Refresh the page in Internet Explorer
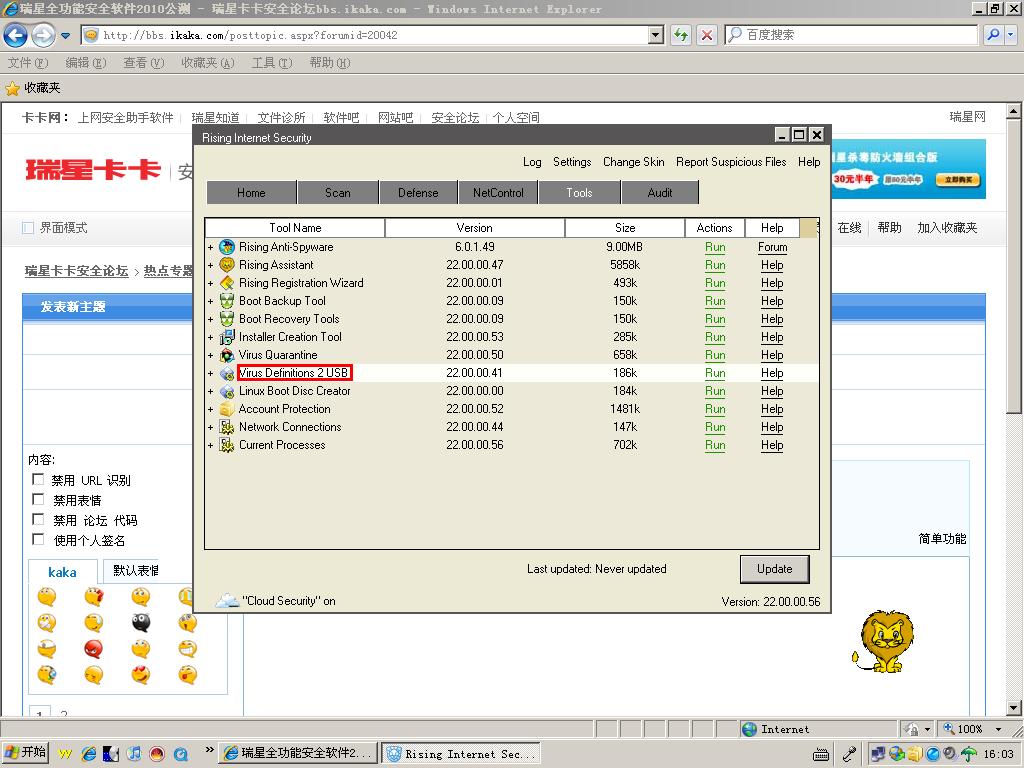This screenshot has height=768, width=1024. click(681, 35)
